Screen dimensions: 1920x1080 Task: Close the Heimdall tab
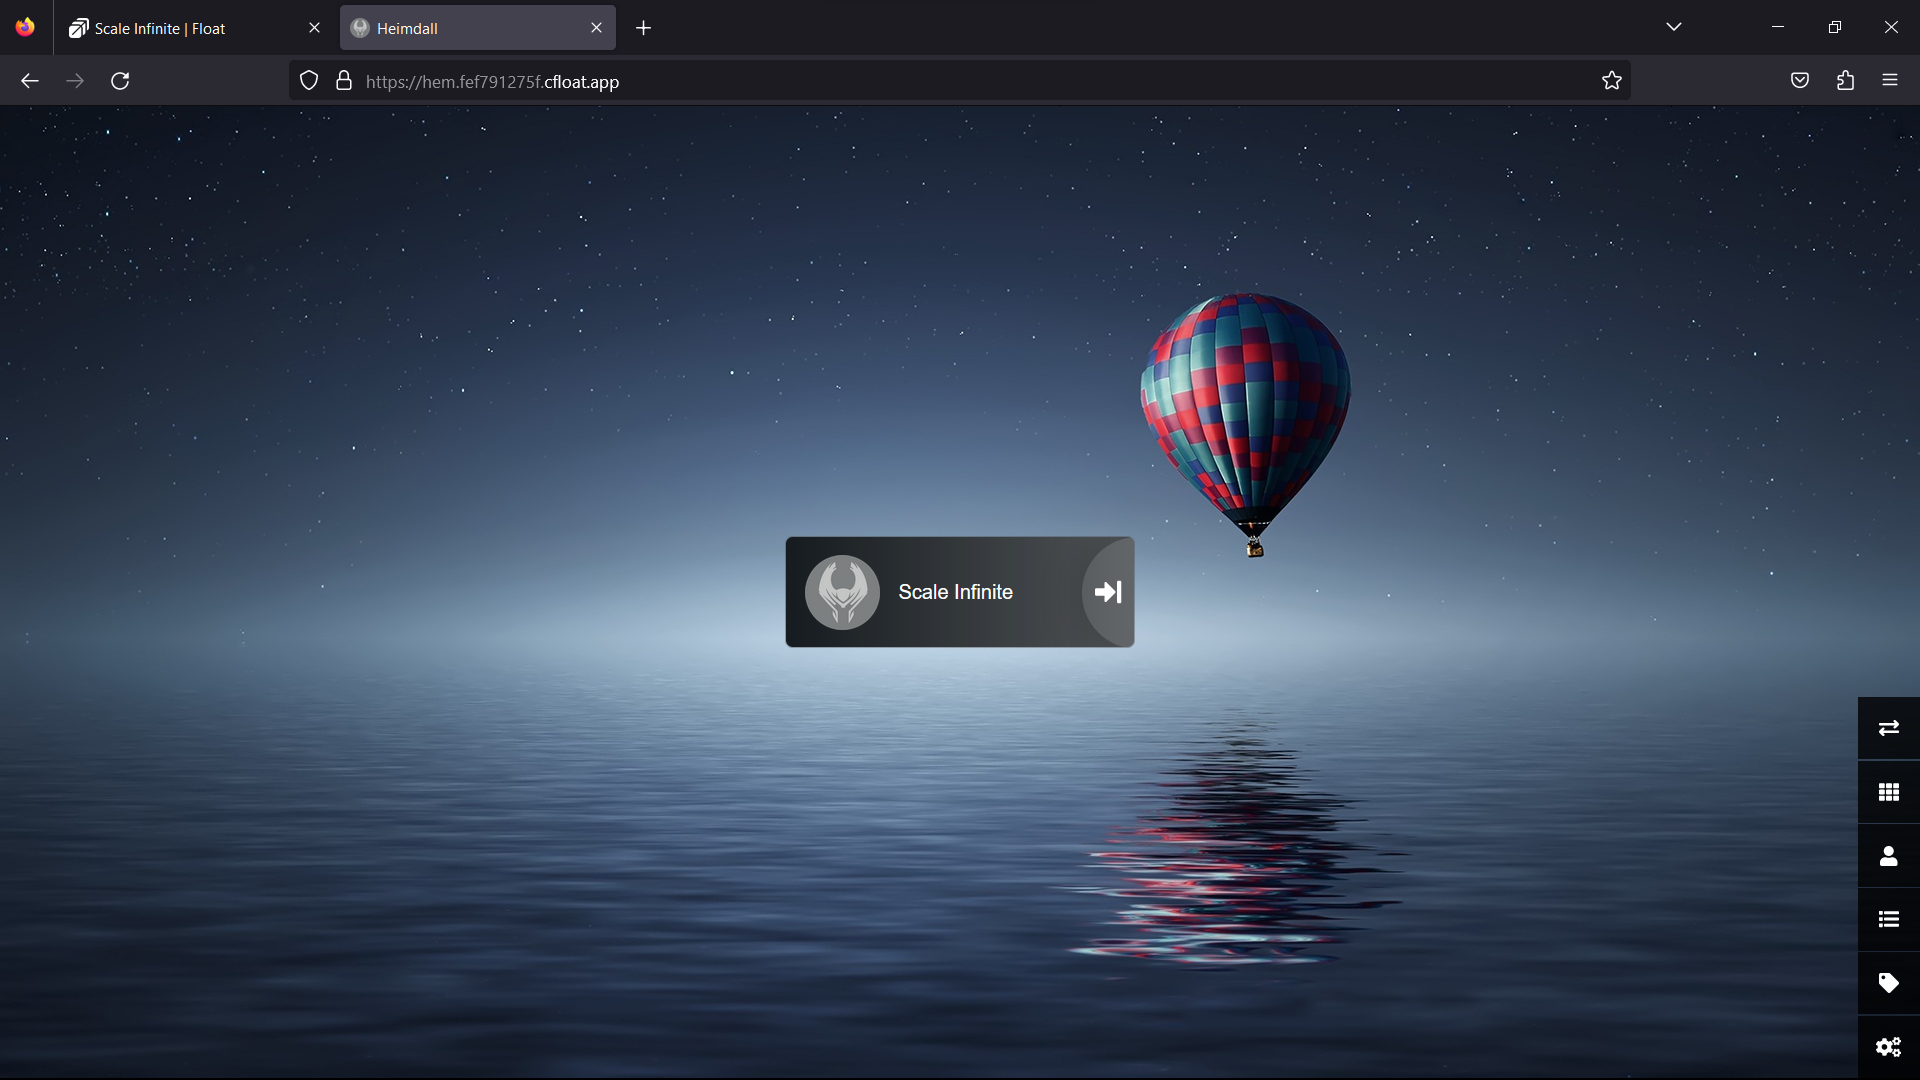[596, 28]
